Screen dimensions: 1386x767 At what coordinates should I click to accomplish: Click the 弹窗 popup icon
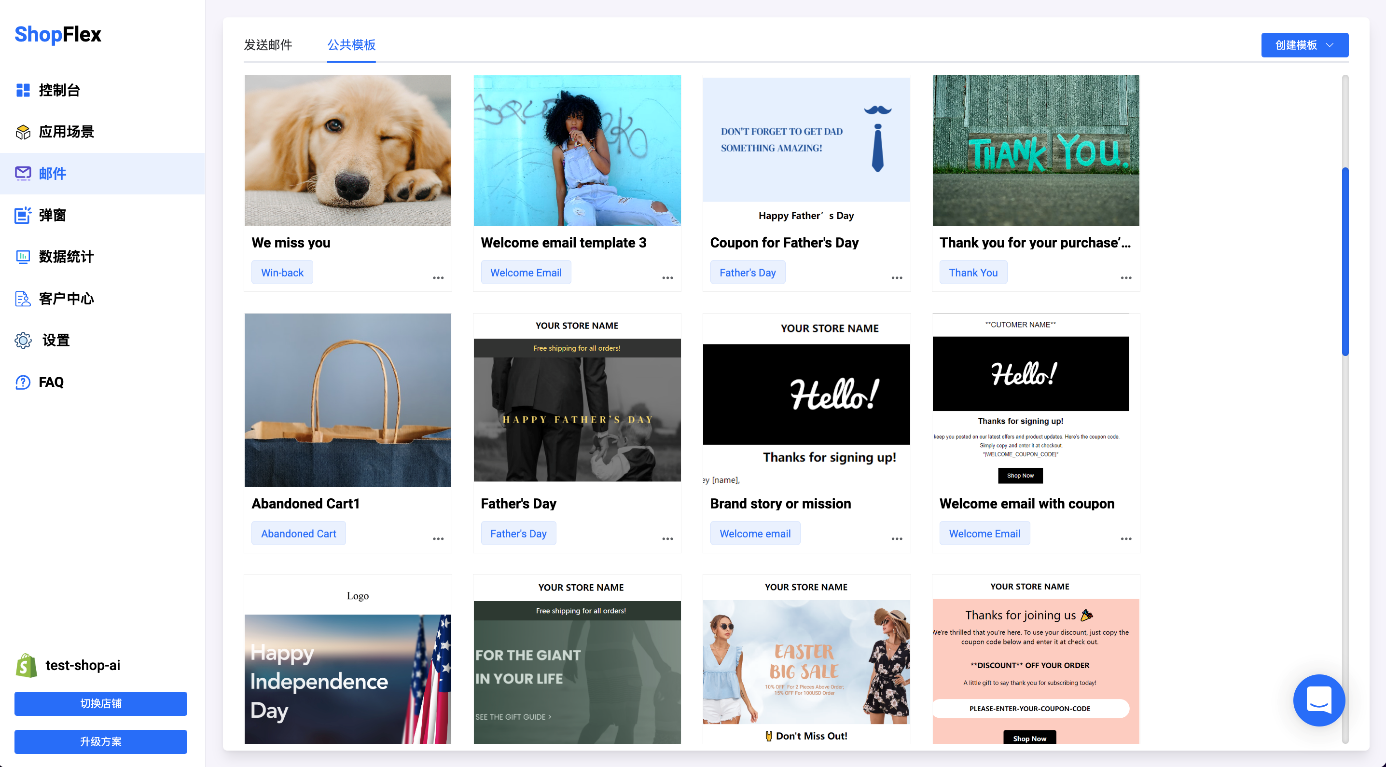(x=23, y=215)
